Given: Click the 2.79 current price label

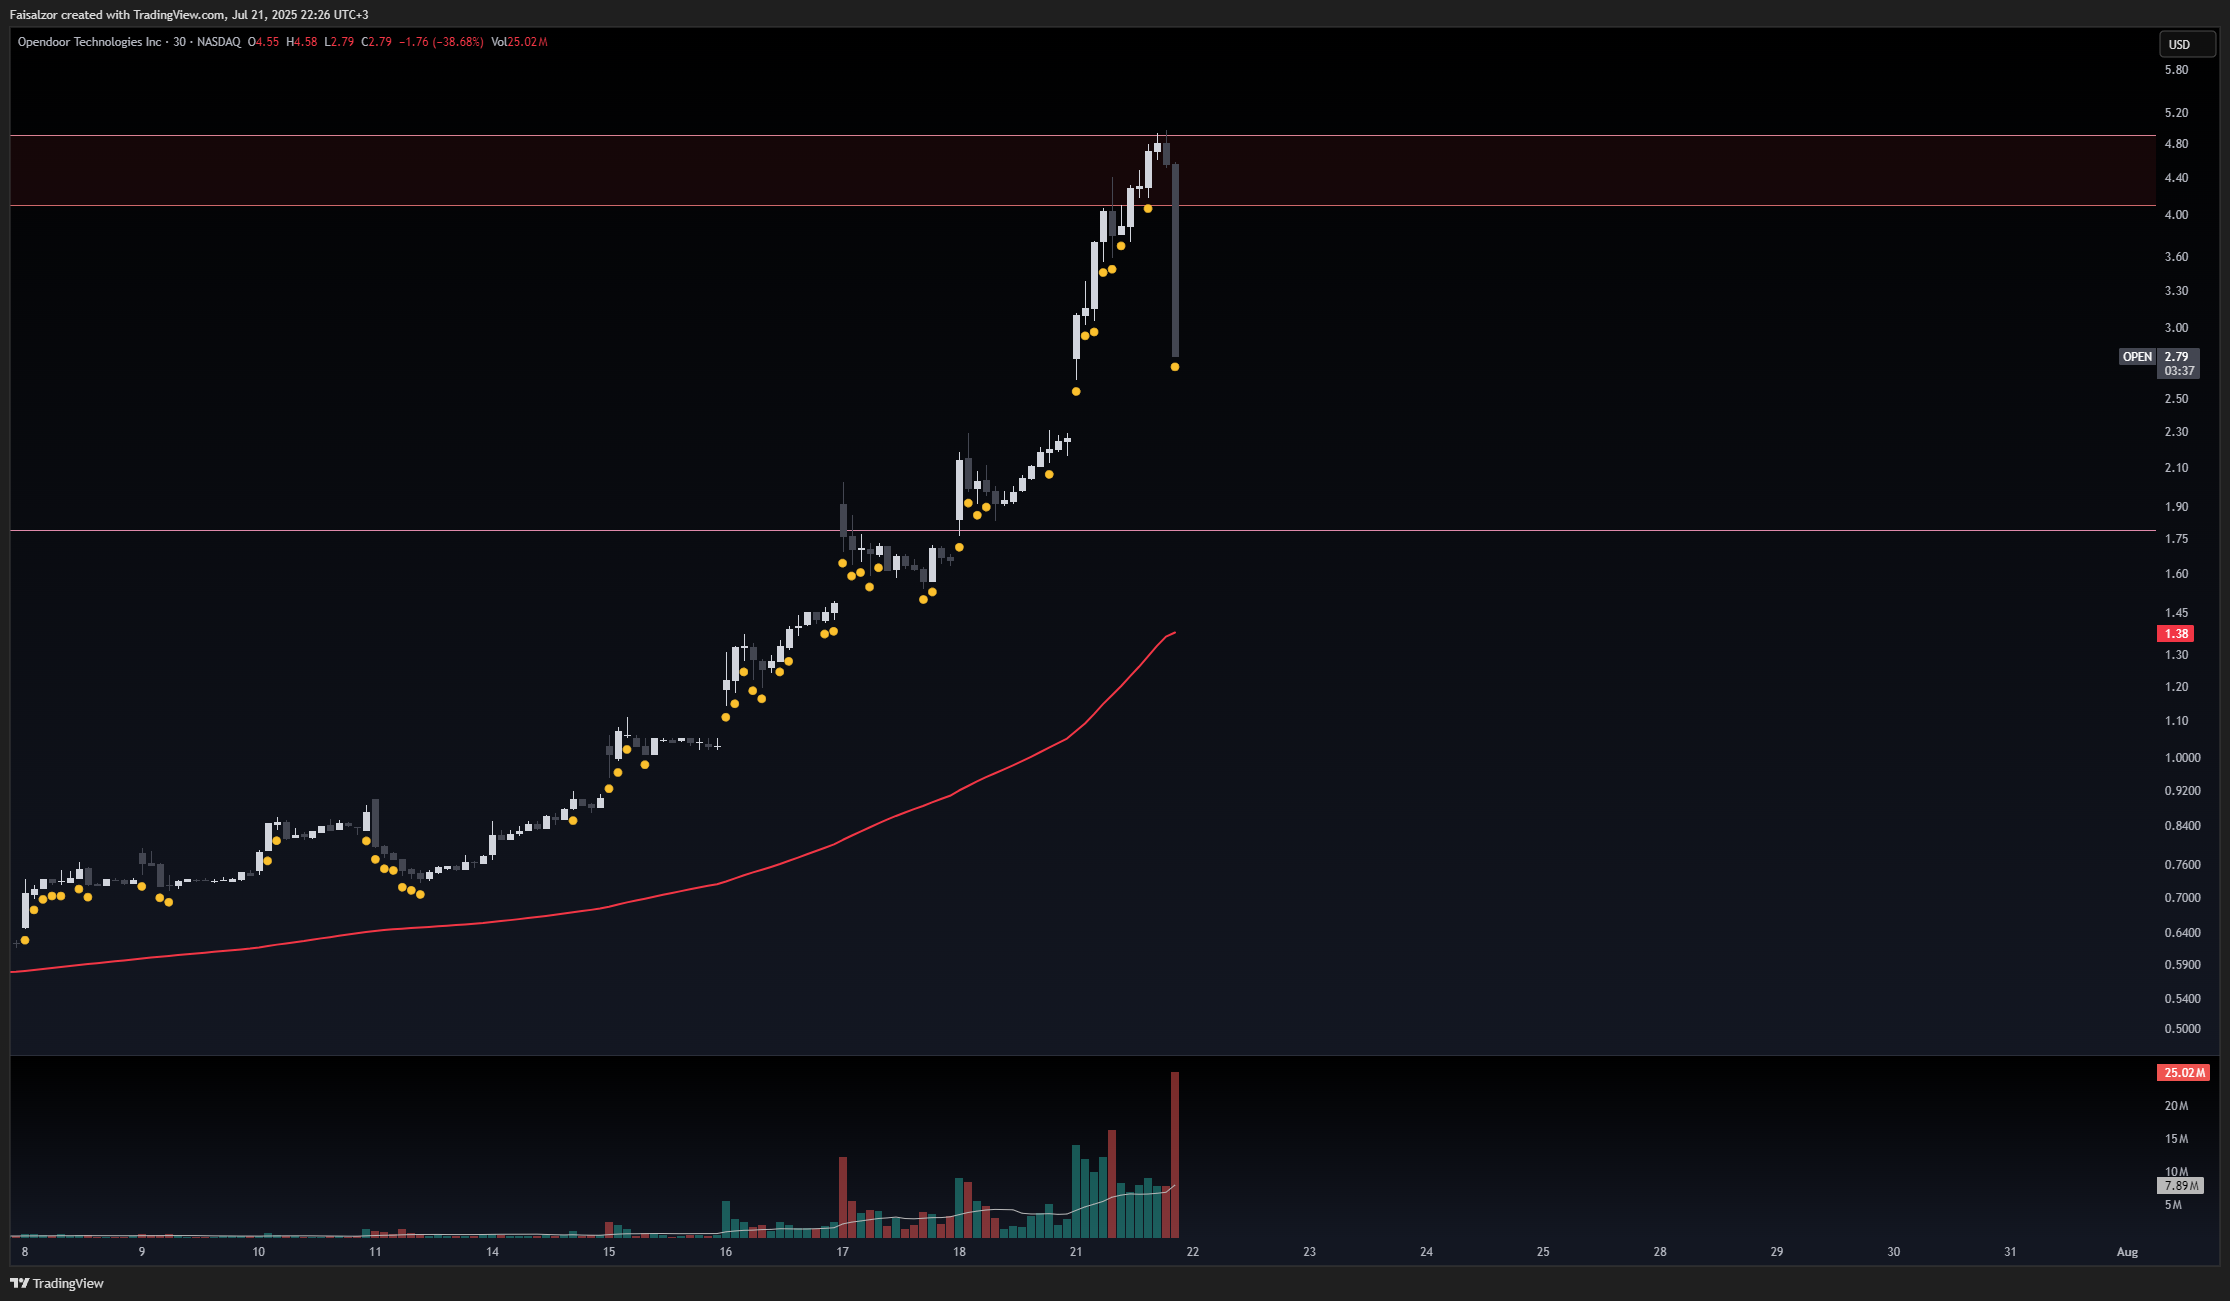Looking at the screenshot, I should click(2177, 357).
